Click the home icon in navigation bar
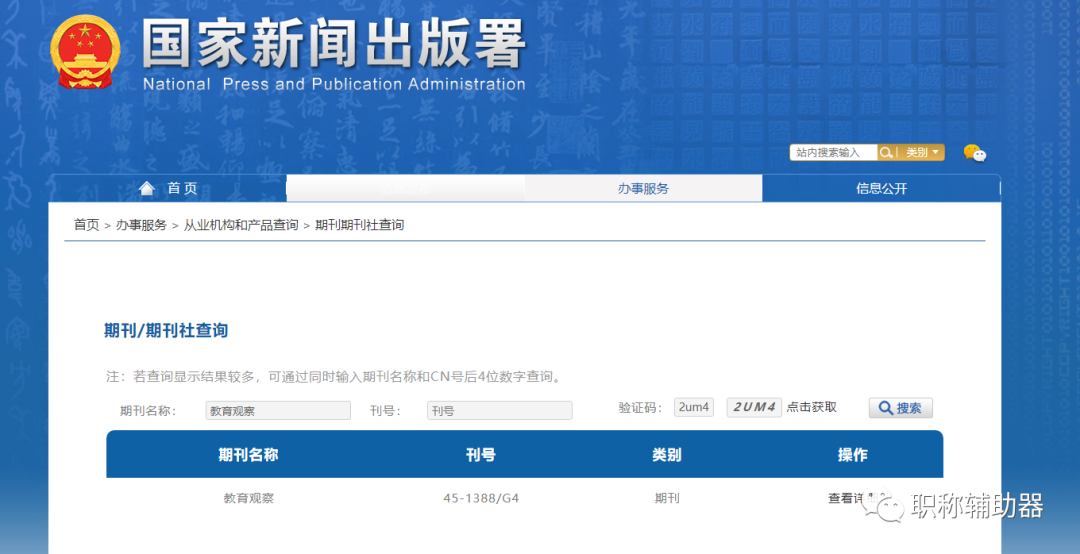 point(147,188)
